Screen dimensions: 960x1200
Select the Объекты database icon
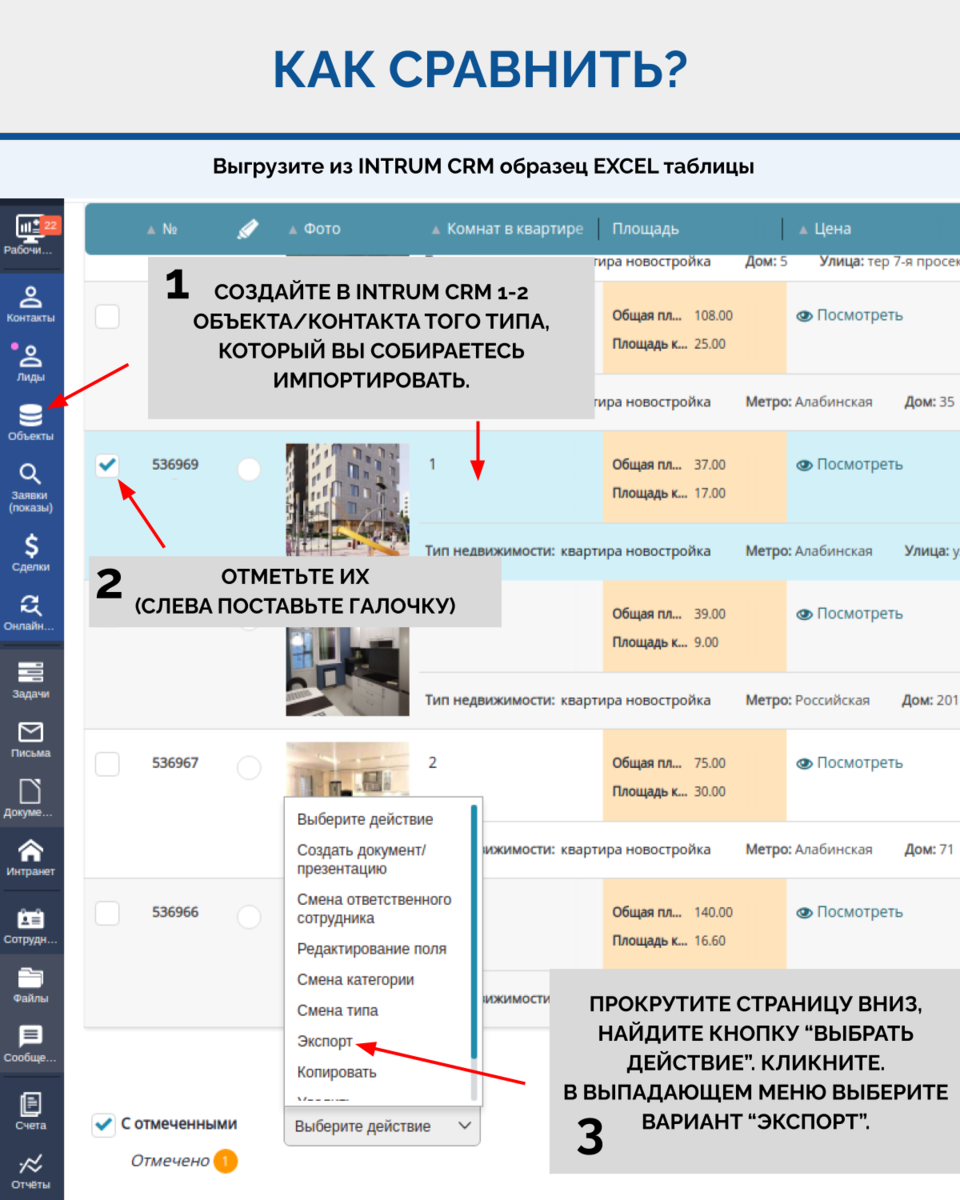point(30,415)
